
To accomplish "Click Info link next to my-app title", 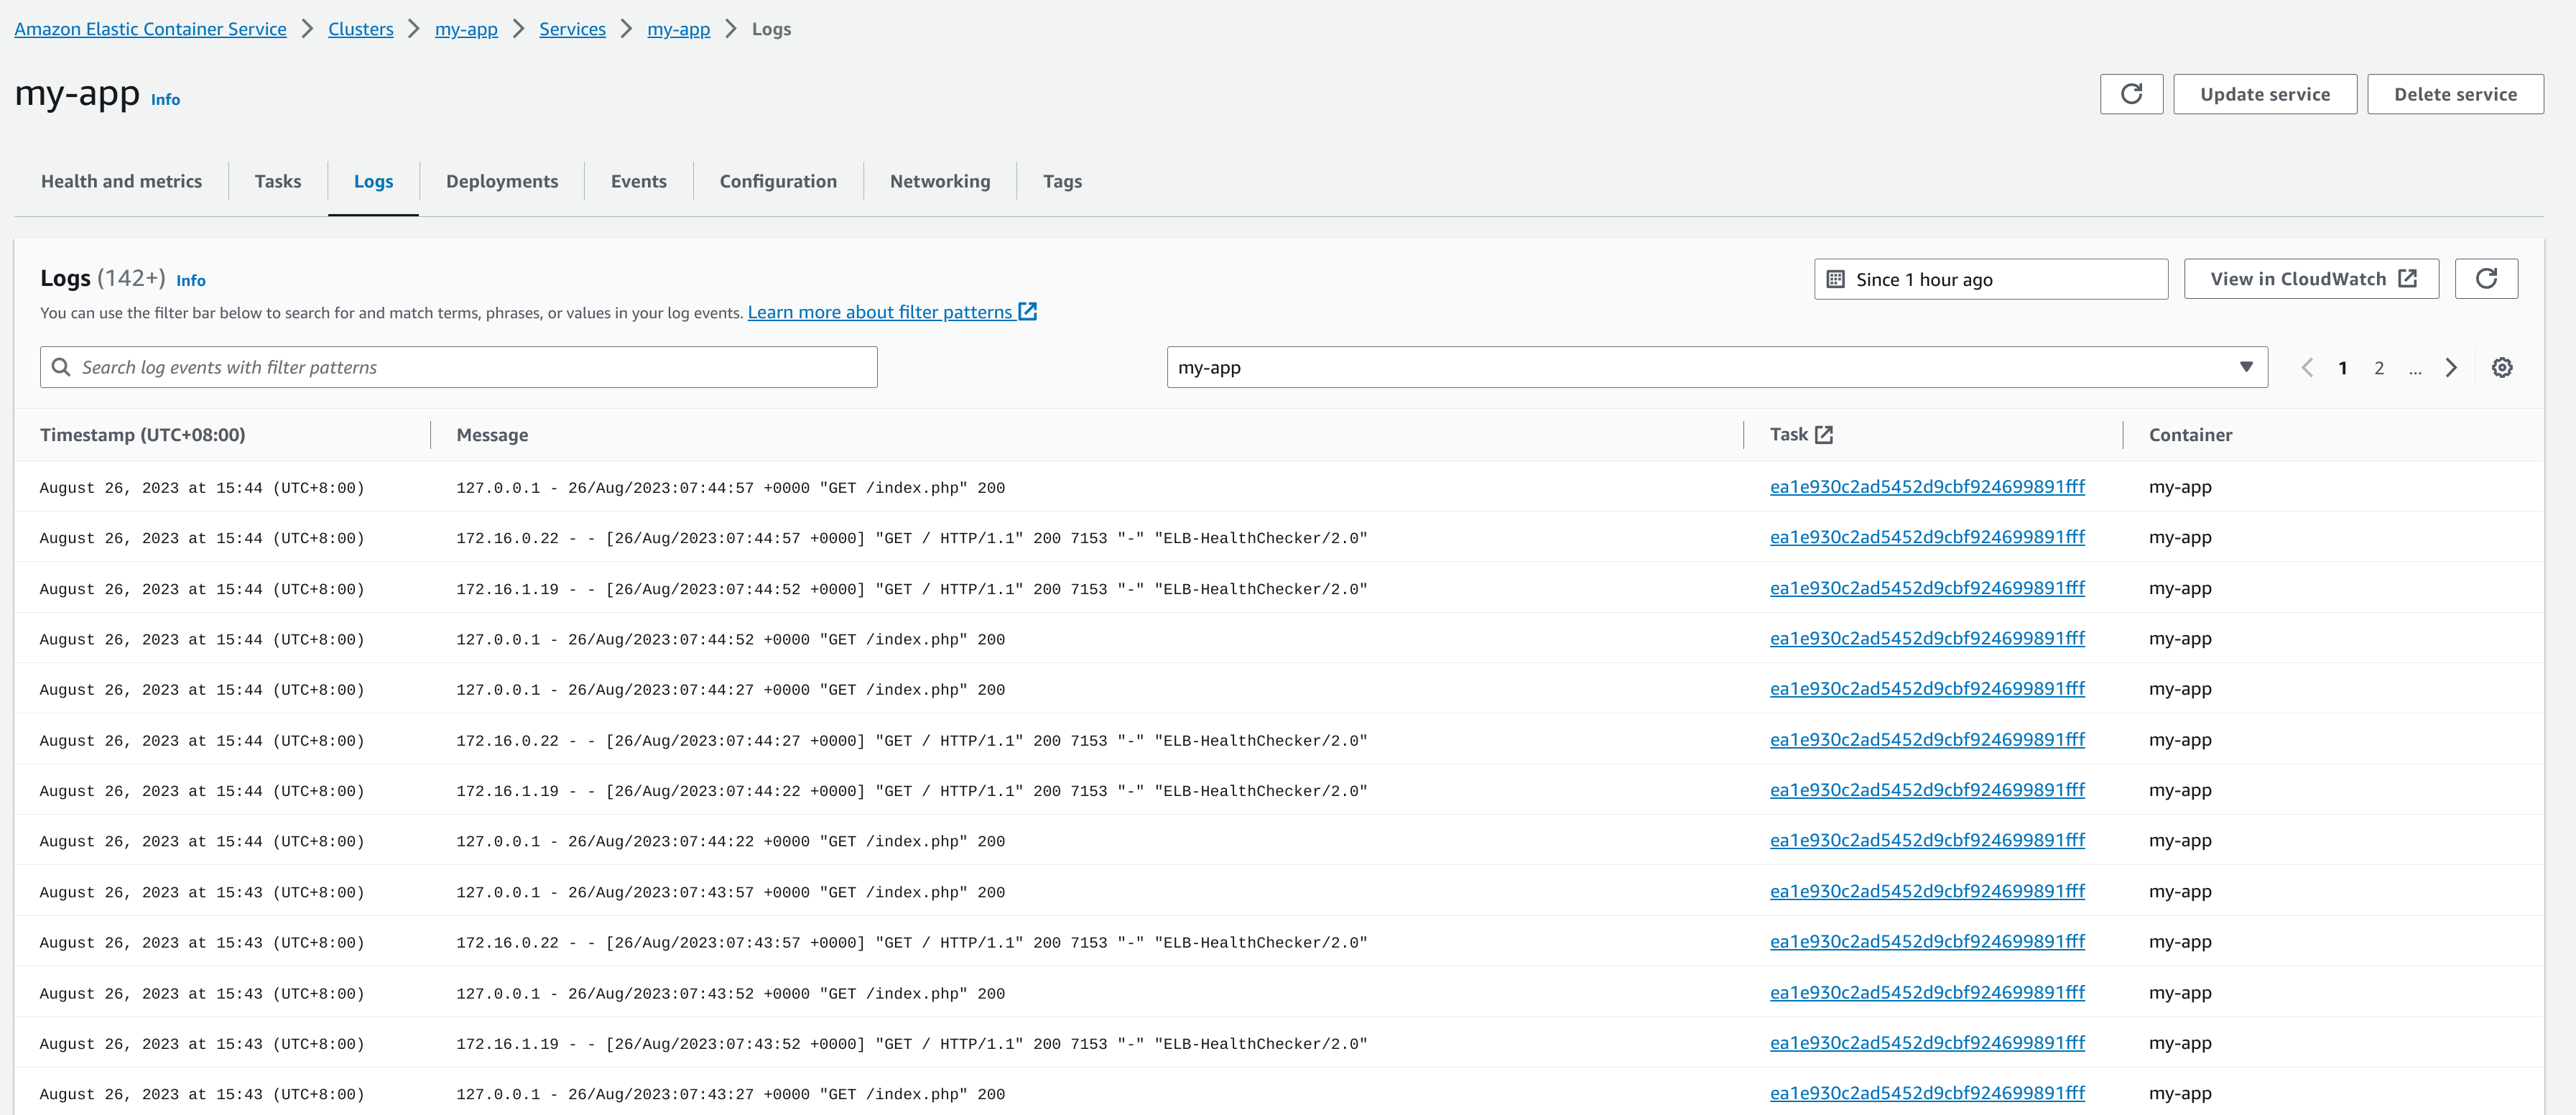I will tap(165, 99).
